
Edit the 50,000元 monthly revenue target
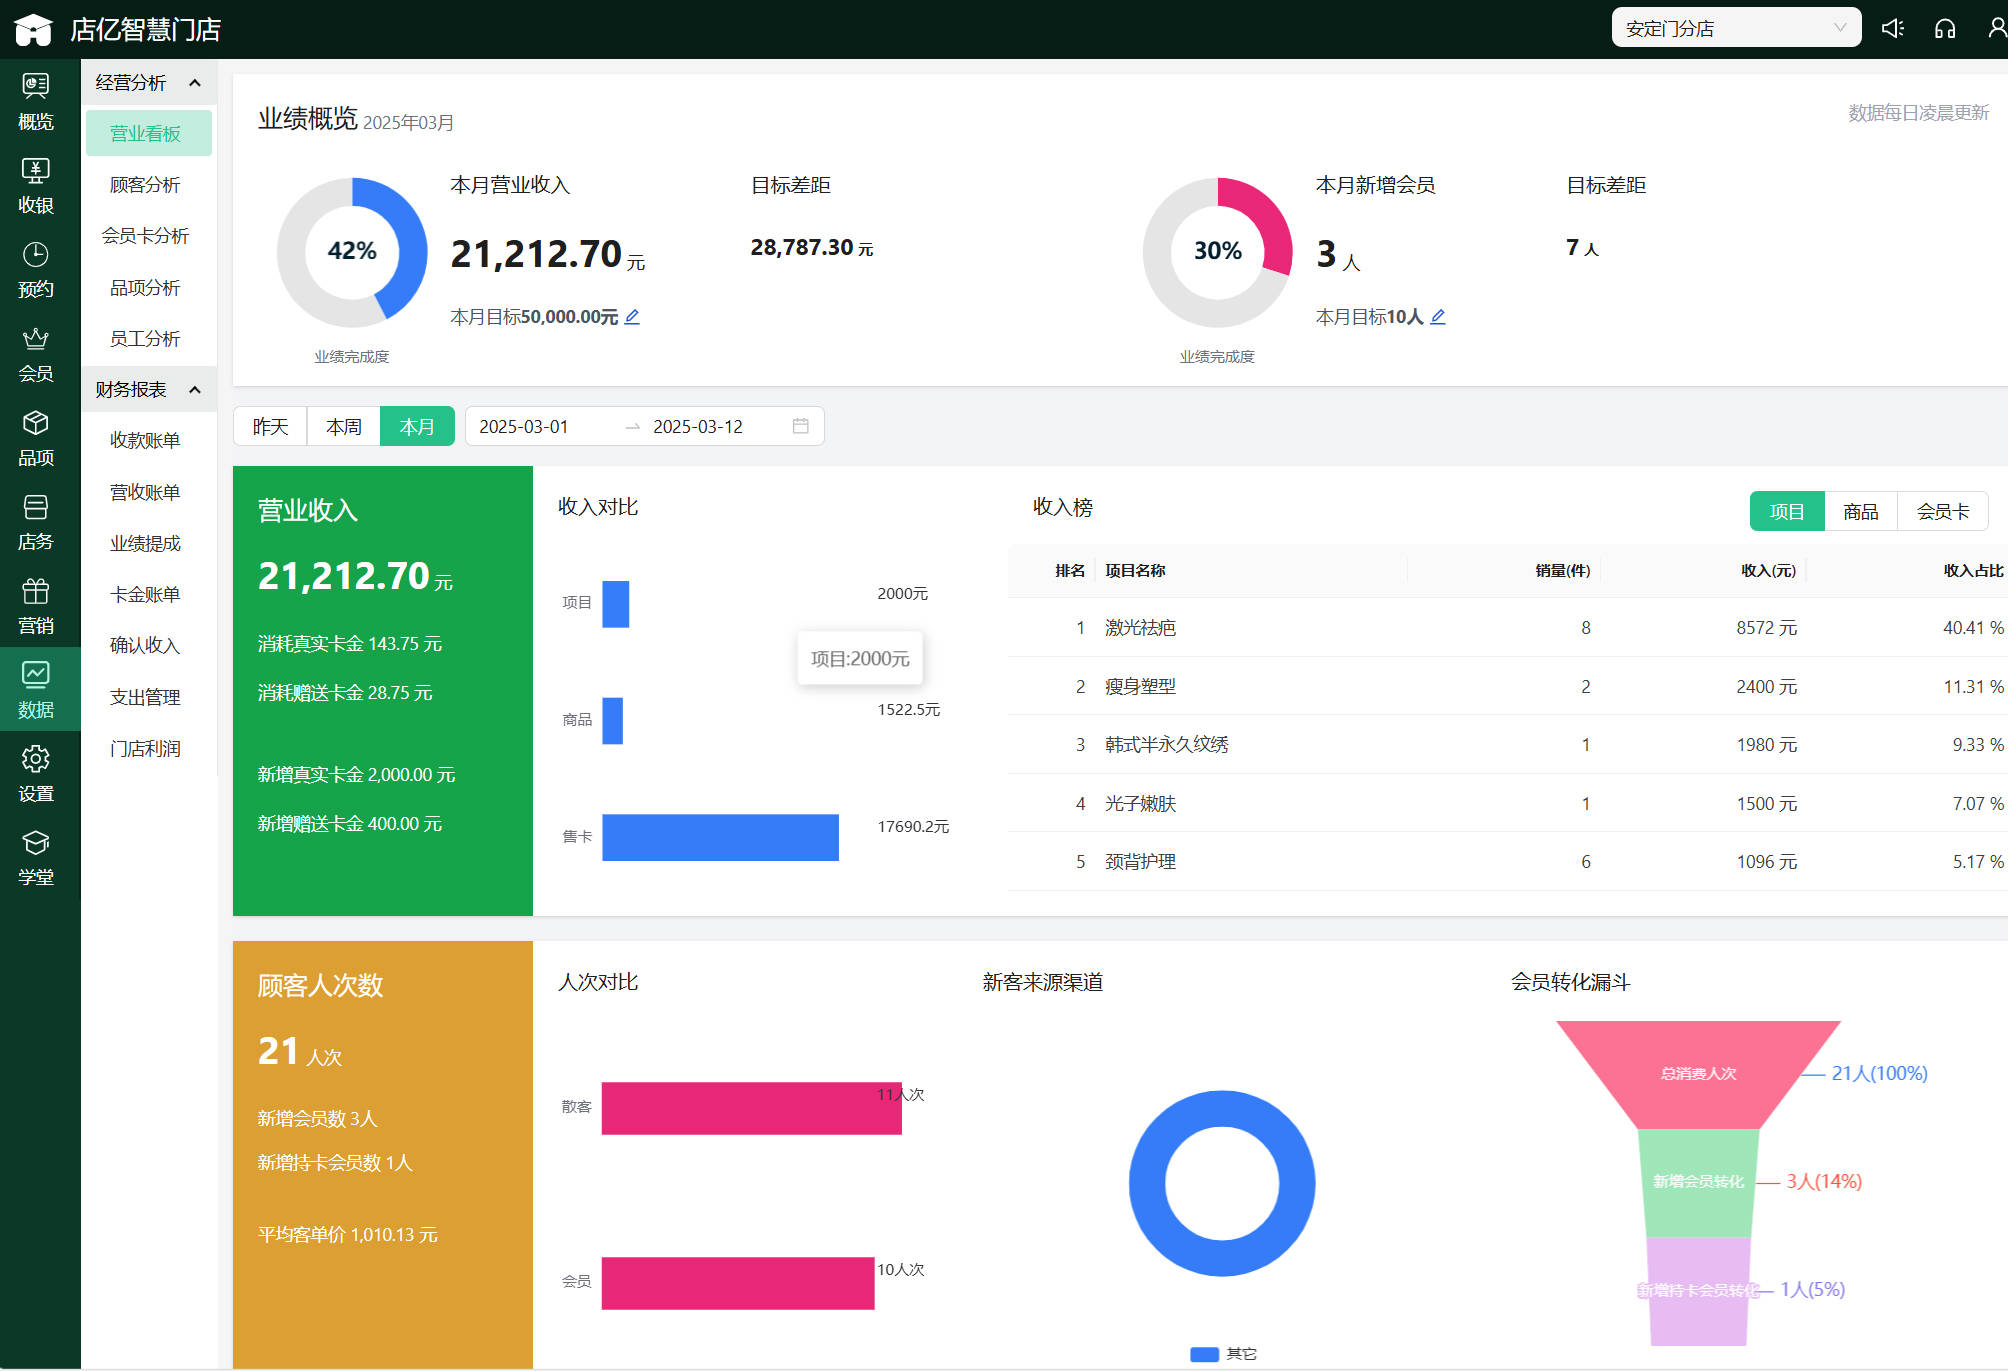(632, 317)
